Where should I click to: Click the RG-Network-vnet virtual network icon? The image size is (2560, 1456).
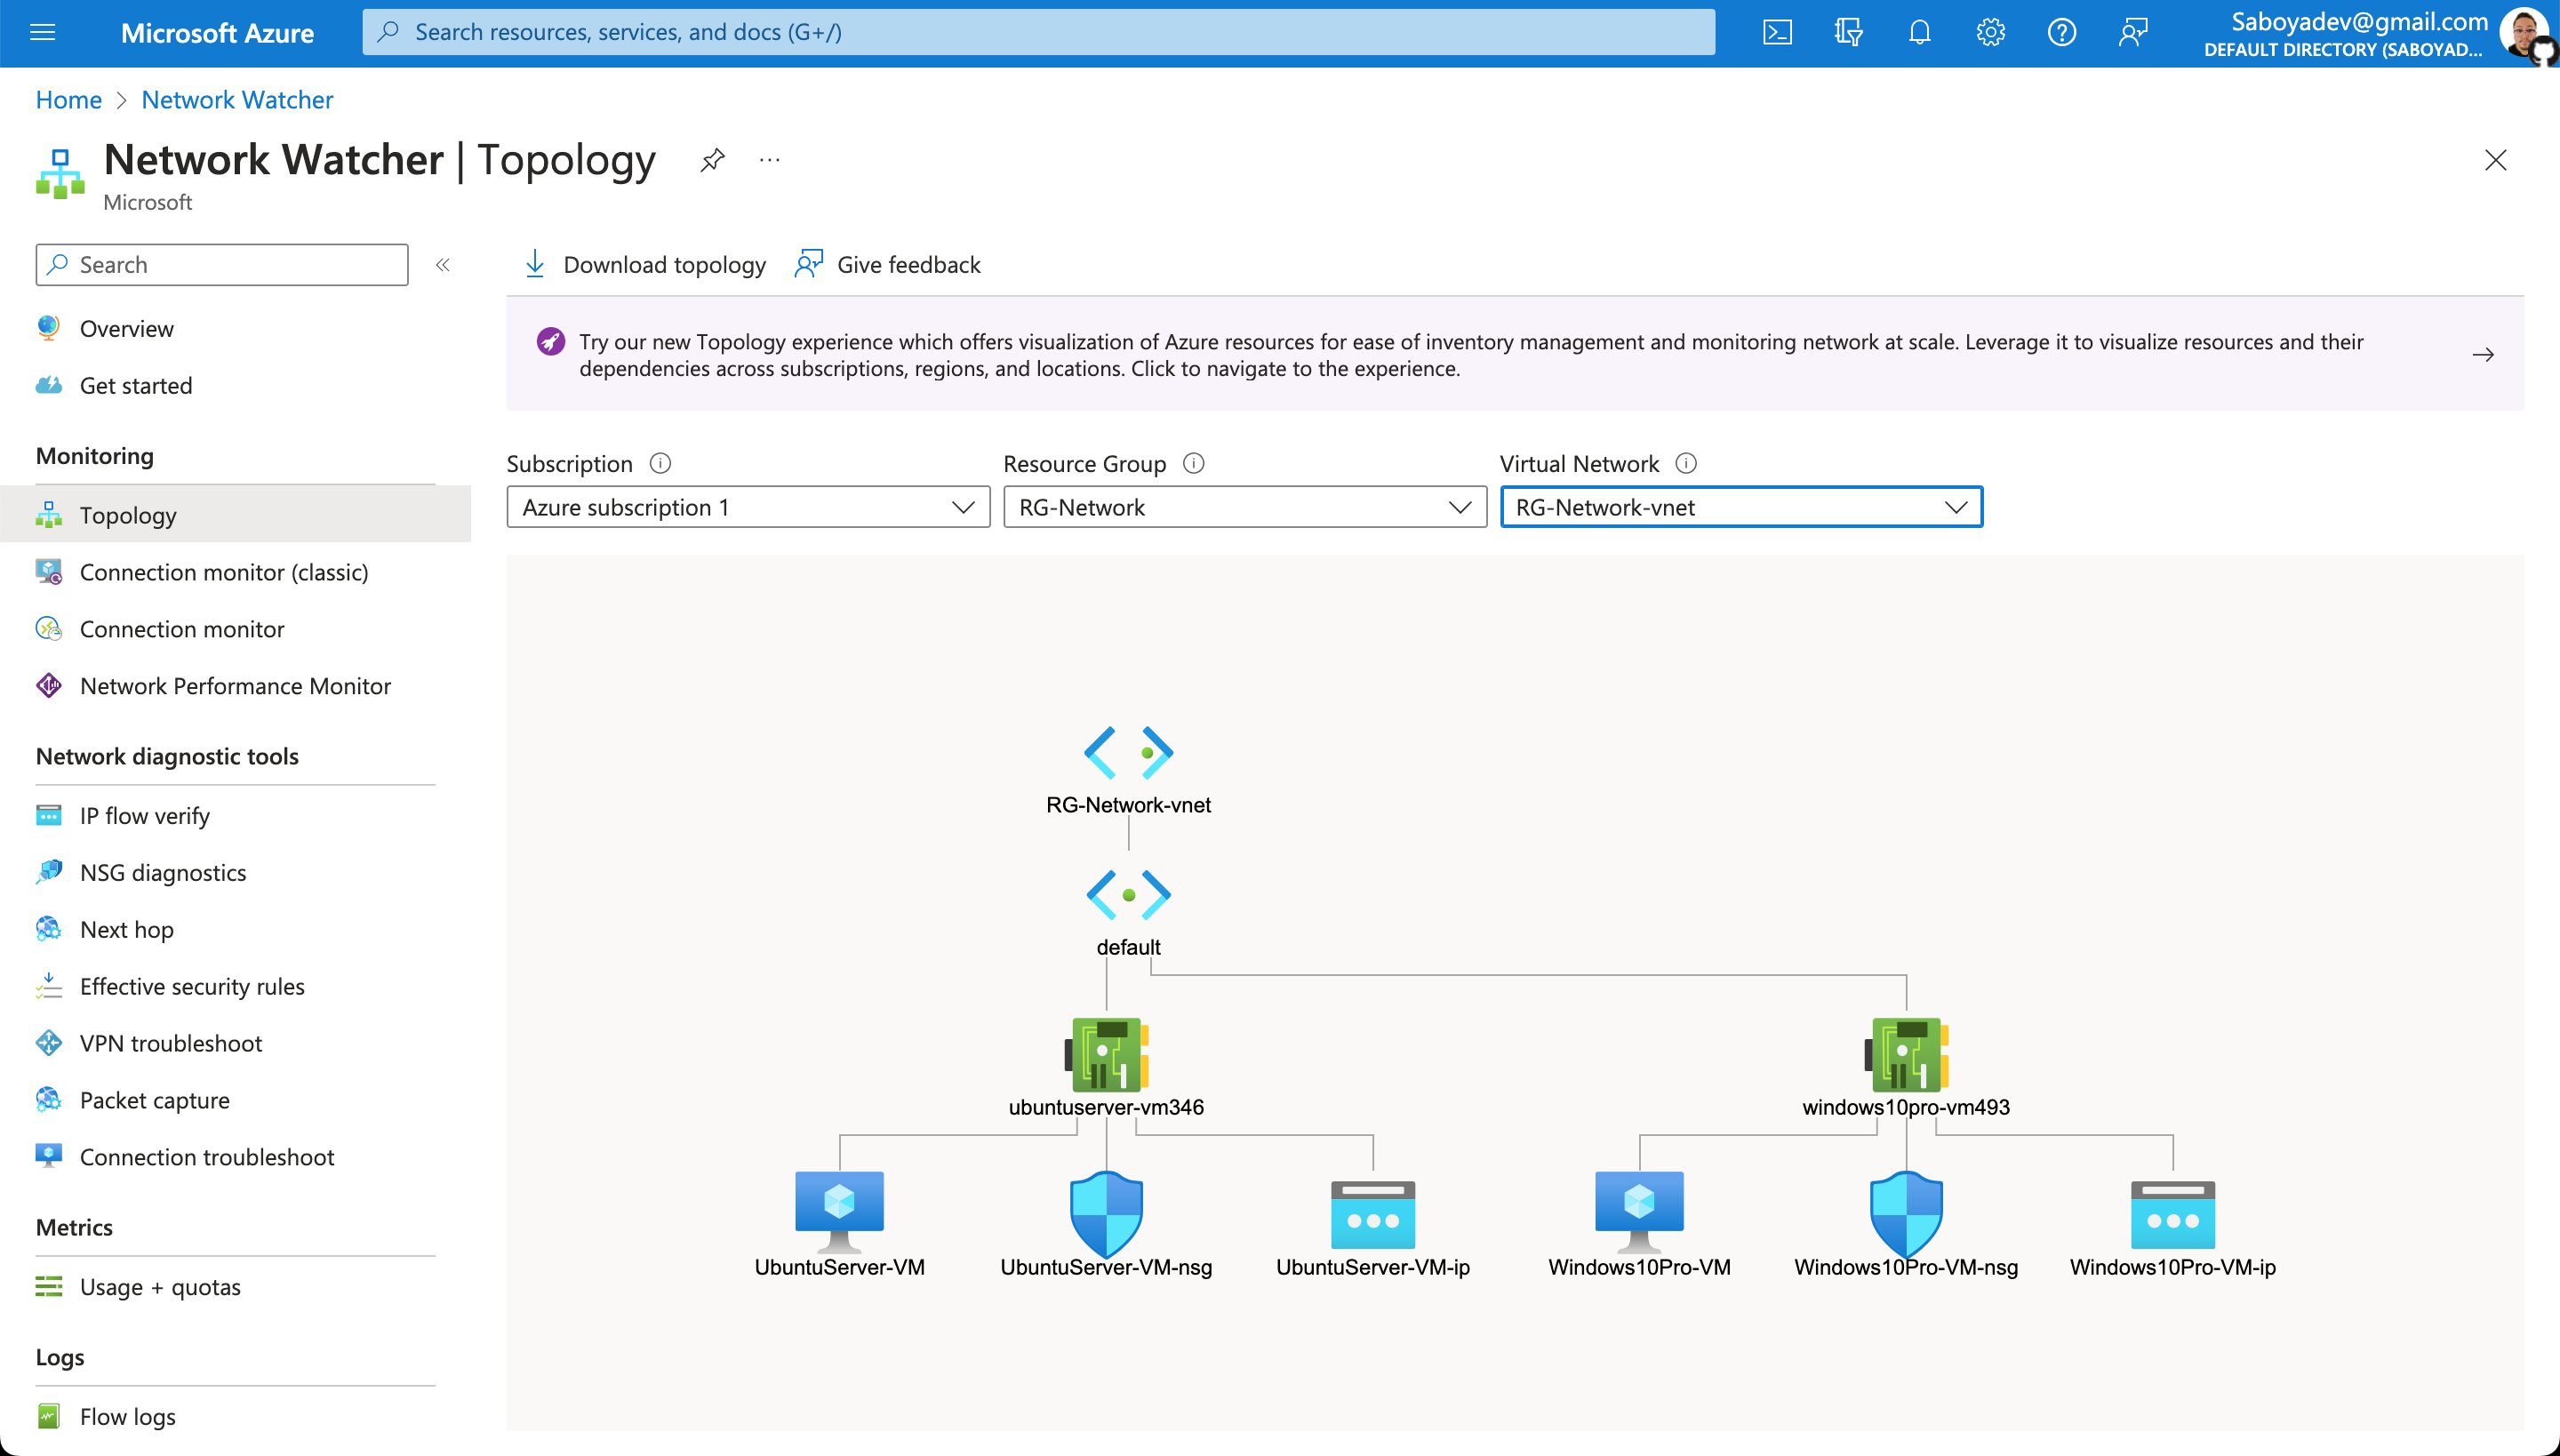pyautogui.click(x=1128, y=752)
